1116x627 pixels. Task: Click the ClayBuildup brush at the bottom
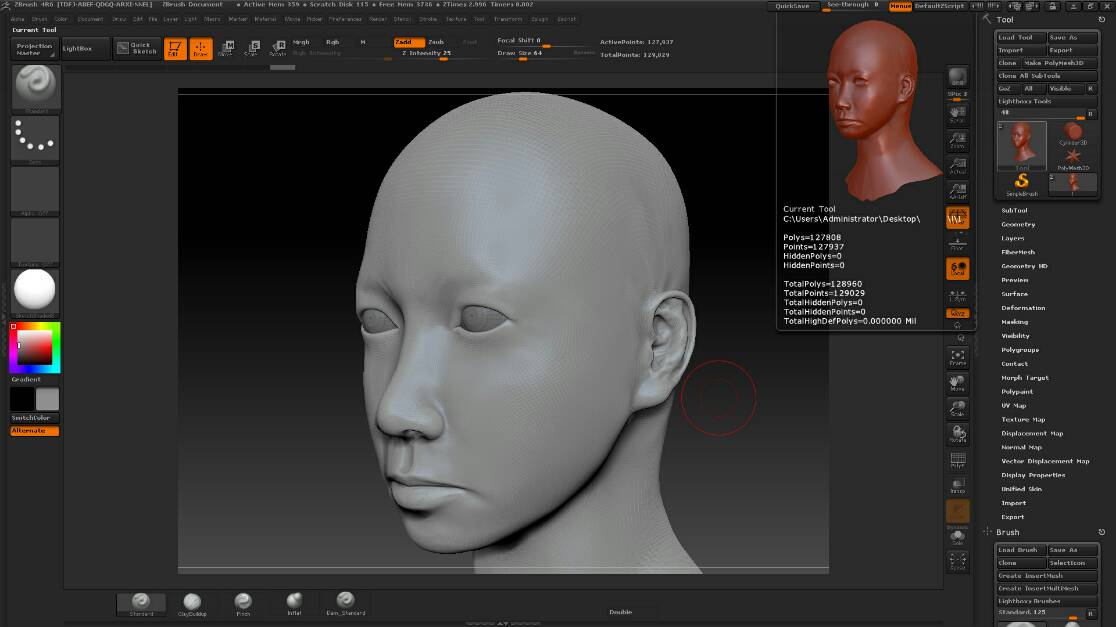coord(192,603)
